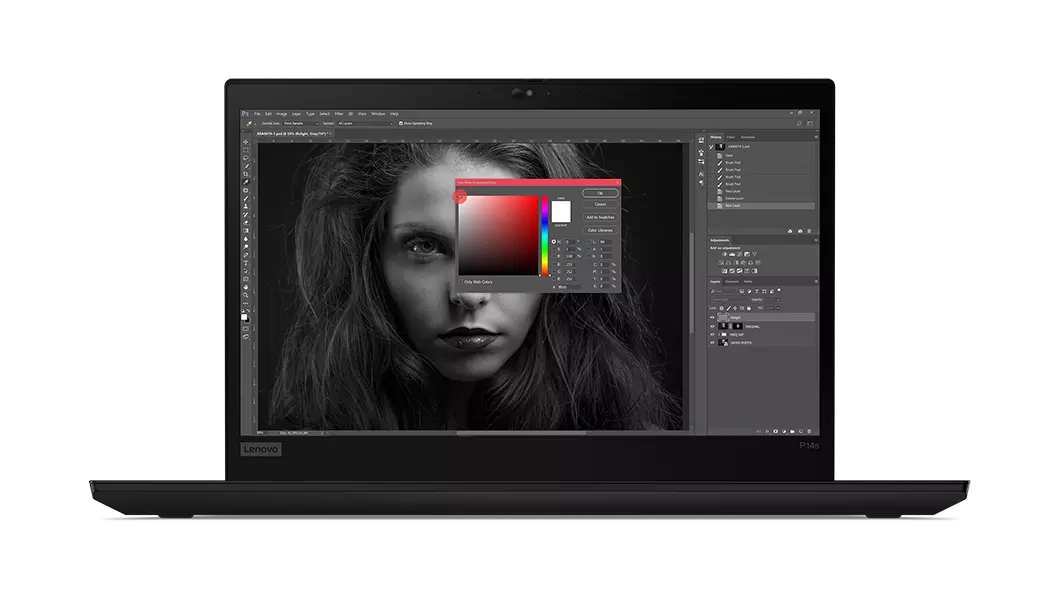Select the Crop tool
1060x596 pixels.
[246, 173]
